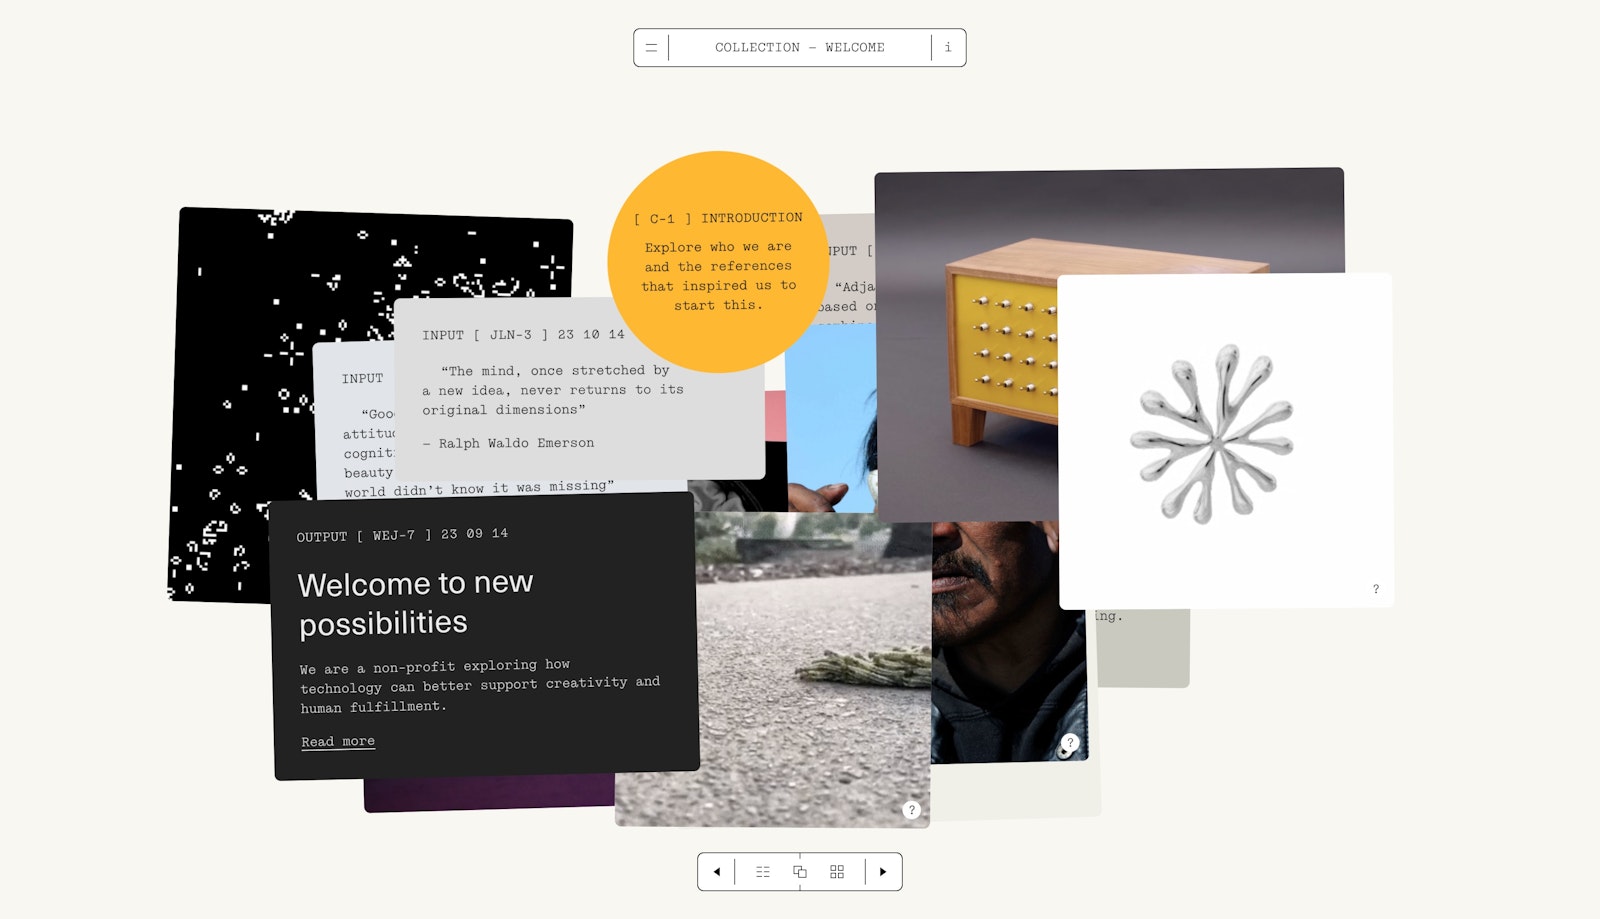This screenshot has width=1600, height=919.
Task: Click the Read more link
Action: click(x=338, y=742)
